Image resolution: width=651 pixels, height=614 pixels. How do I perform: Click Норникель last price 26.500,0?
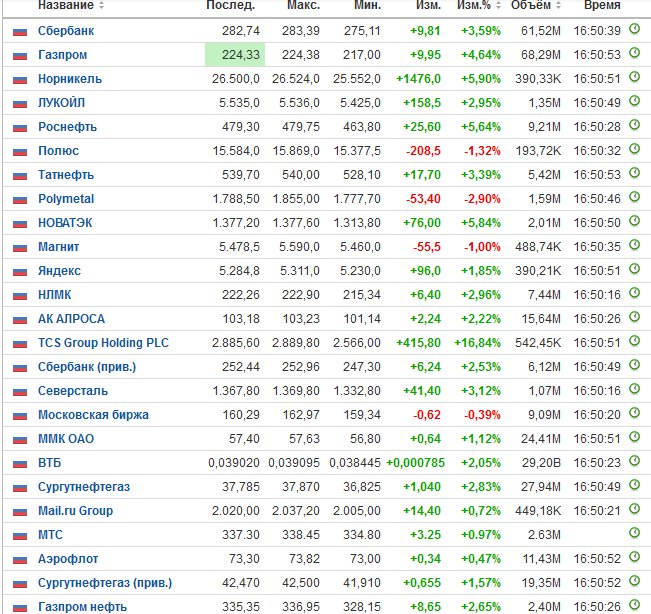pos(236,79)
